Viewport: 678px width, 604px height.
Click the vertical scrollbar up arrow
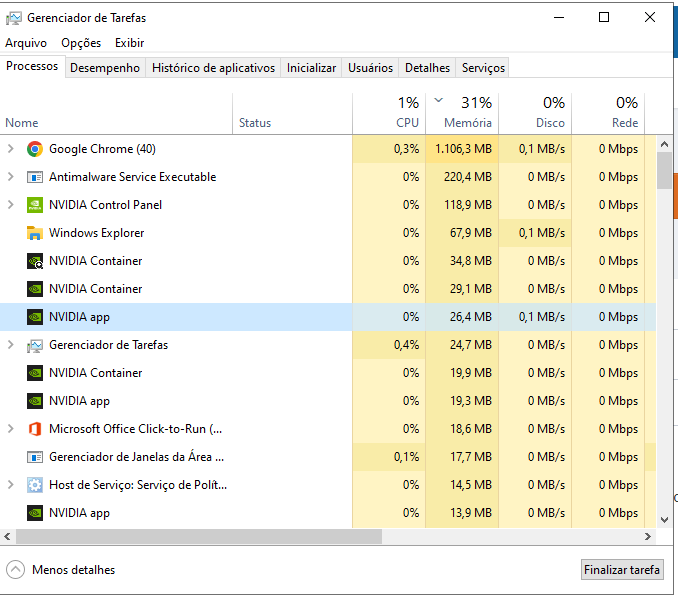point(664,144)
